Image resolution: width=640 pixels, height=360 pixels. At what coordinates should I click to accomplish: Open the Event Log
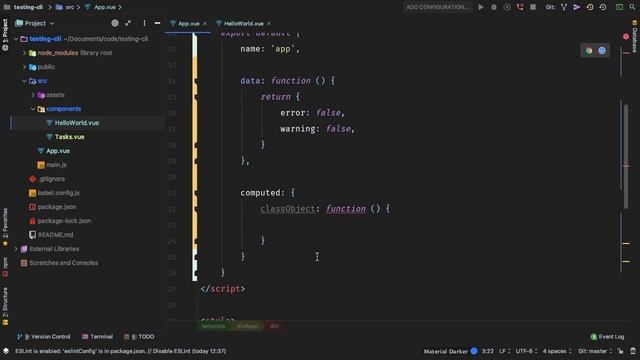[607, 337]
